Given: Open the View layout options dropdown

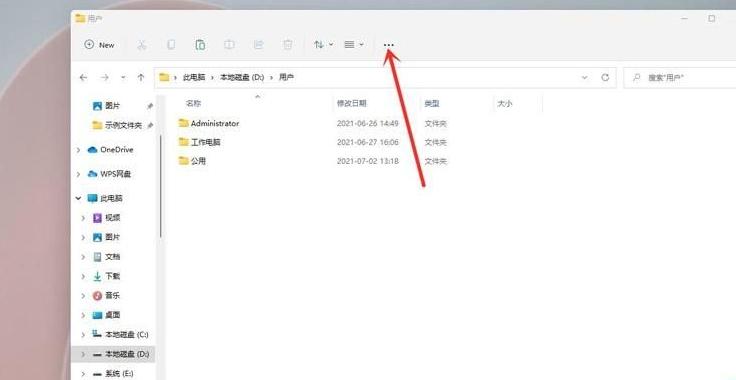Looking at the screenshot, I should pyautogui.click(x=354, y=45).
